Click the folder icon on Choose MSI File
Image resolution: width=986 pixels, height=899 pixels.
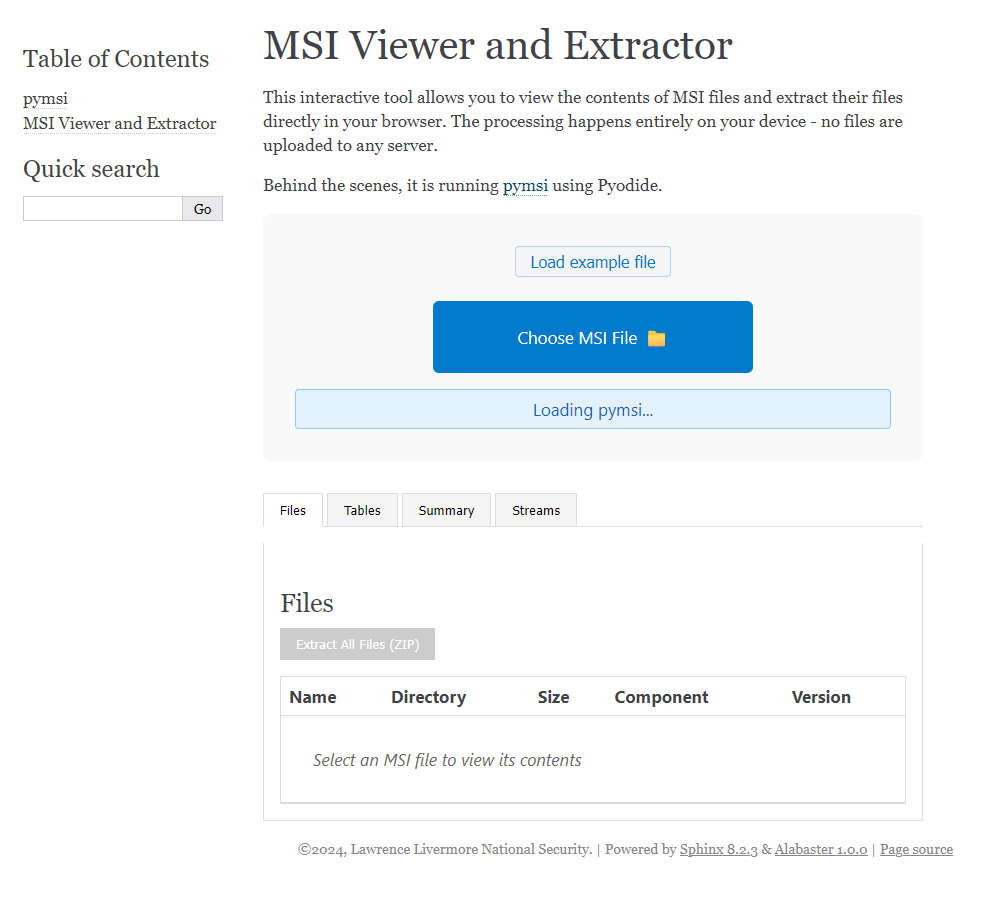point(656,338)
